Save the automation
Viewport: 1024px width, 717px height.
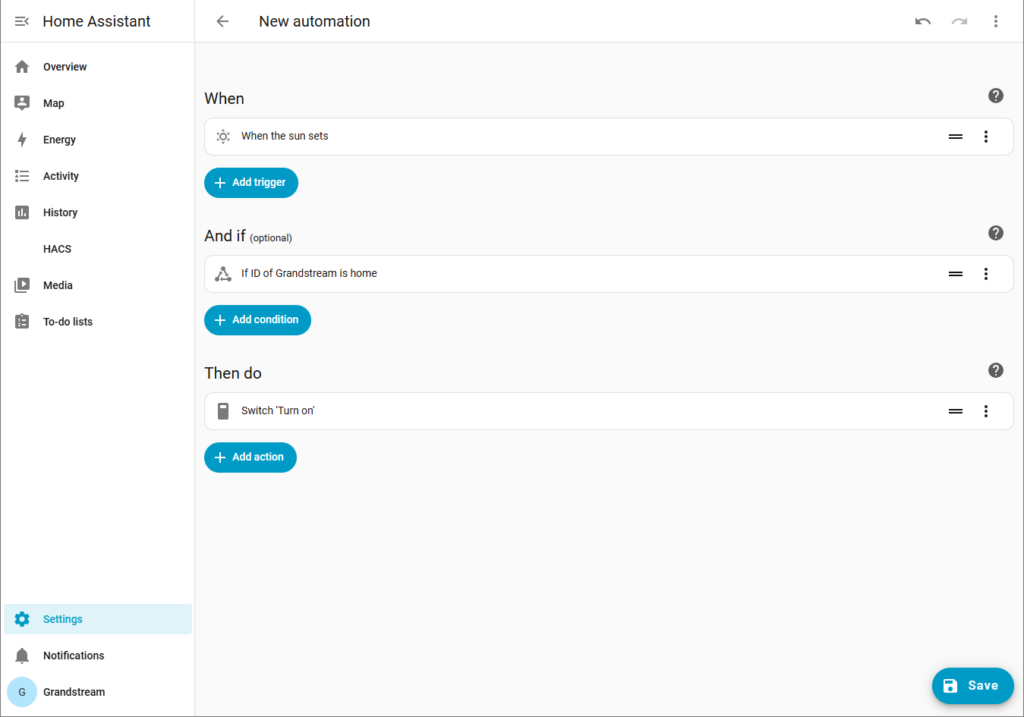coord(972,686)
